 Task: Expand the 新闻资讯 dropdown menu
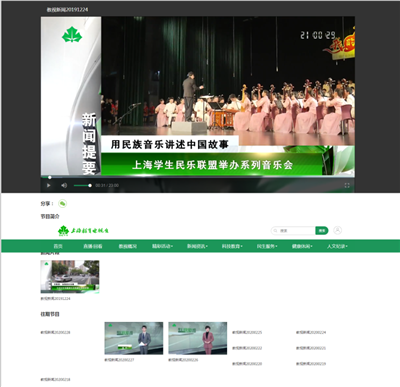coord(197,246)
